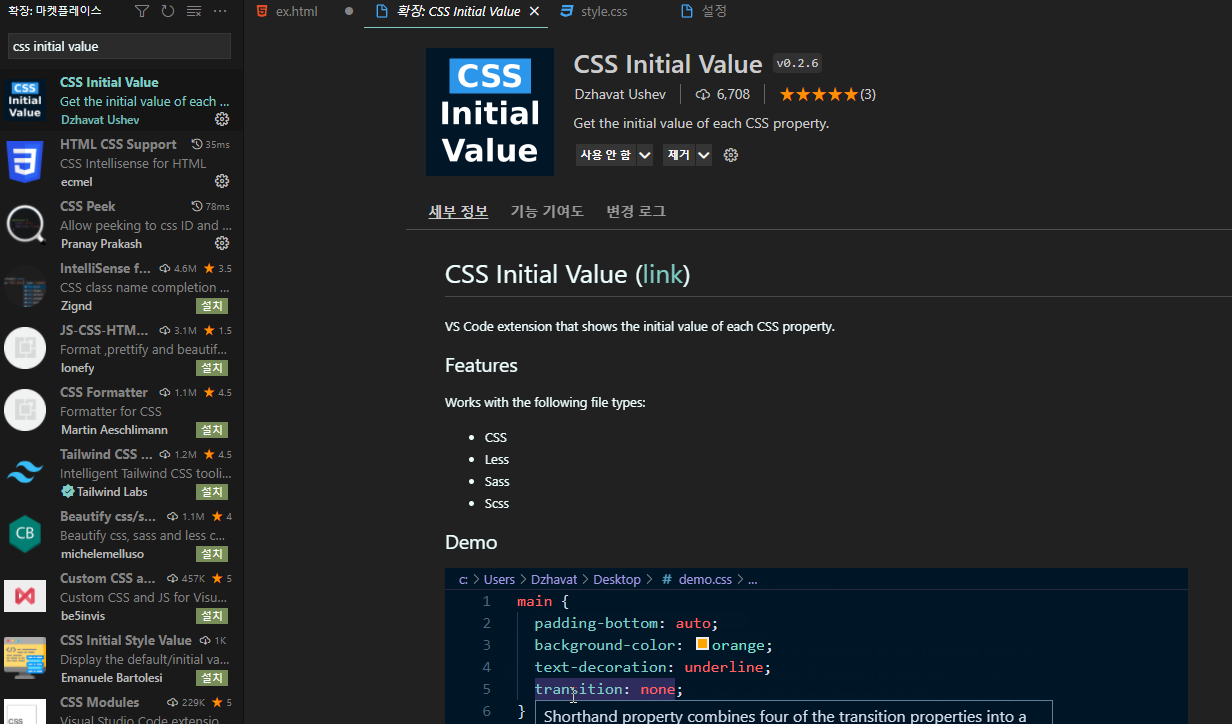1232x724 pixels.
Task: Click publisher Dzhavat Ushev link
Action: 620,94
